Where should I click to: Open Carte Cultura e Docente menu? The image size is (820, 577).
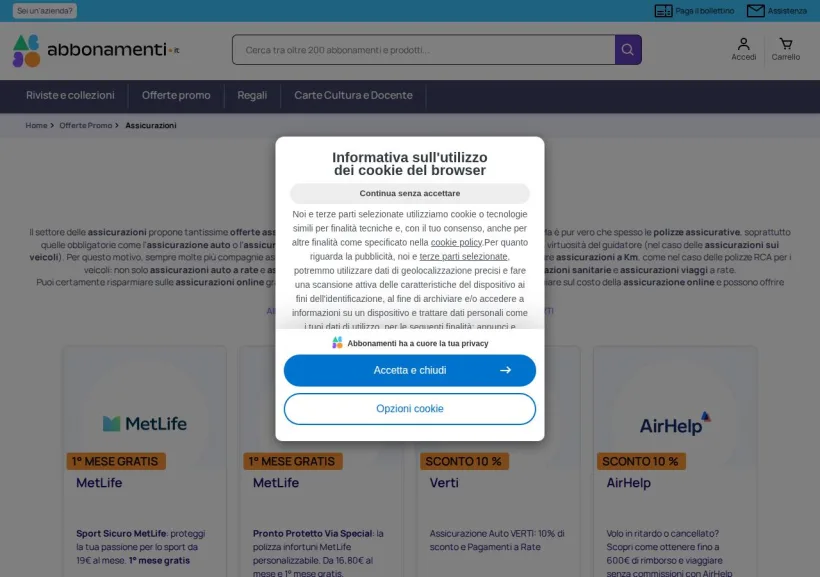tap(353, 95)
